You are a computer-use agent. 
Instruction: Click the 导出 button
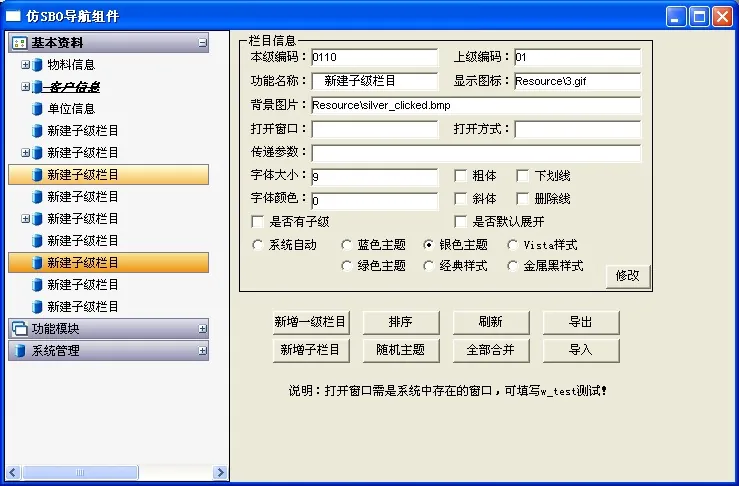(x=581, y=322)
